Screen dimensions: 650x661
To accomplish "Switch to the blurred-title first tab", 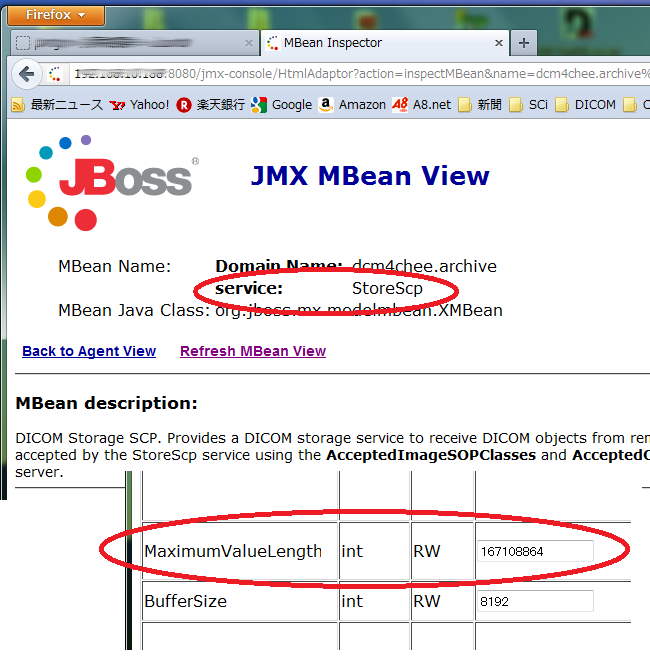I will coord(134,43).
